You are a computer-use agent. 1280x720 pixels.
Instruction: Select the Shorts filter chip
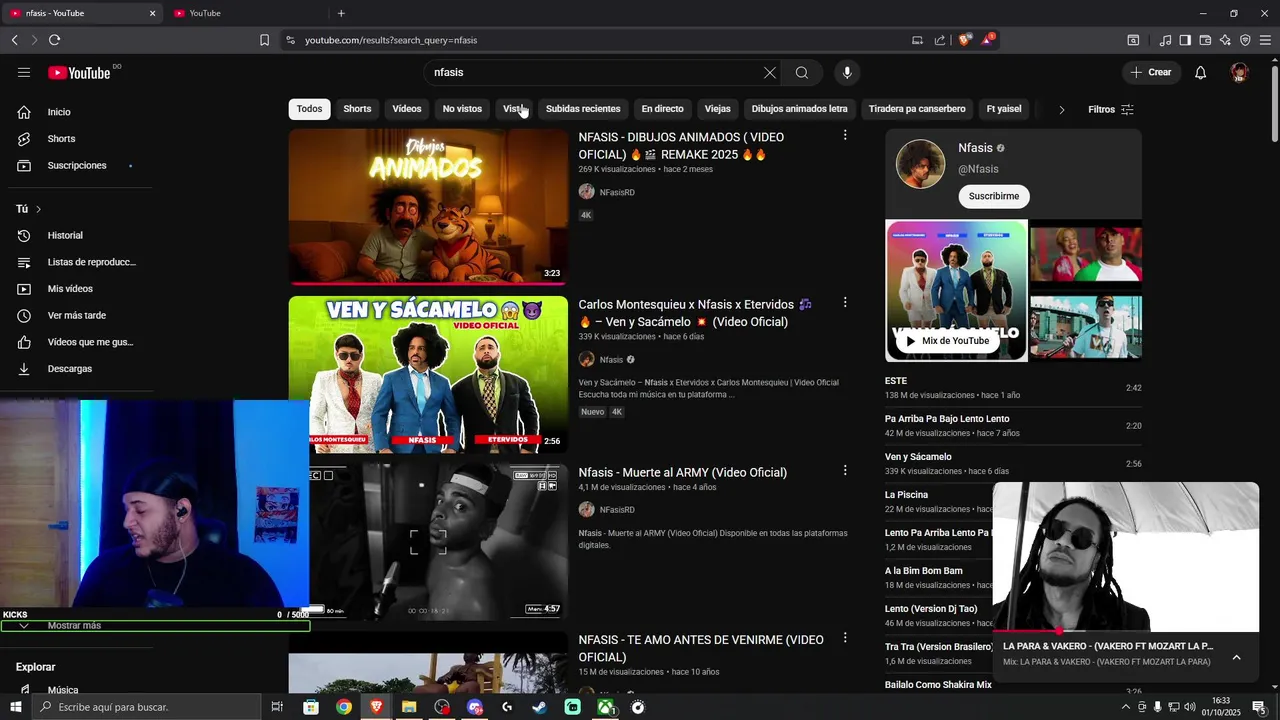[357, 109]
